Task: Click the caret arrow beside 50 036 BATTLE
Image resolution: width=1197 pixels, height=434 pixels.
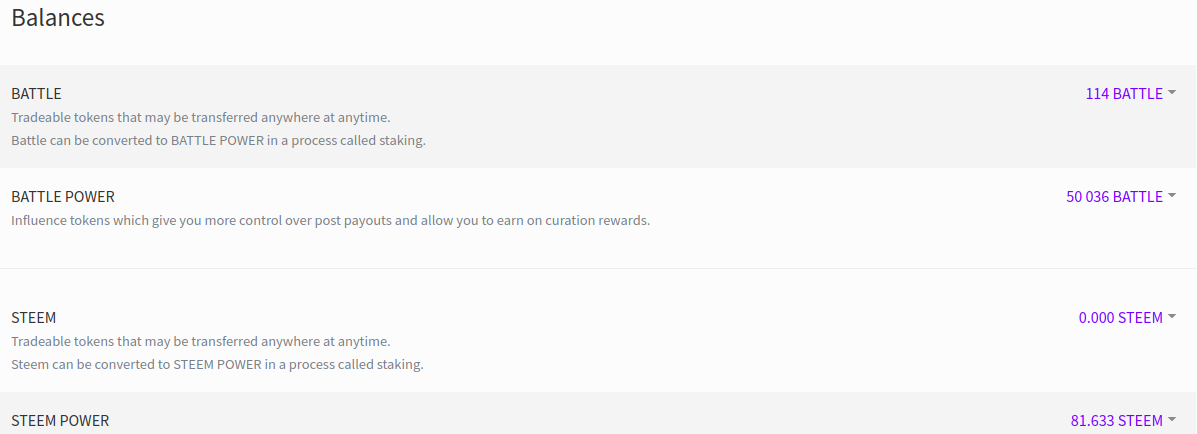Action: (1172, 195)
